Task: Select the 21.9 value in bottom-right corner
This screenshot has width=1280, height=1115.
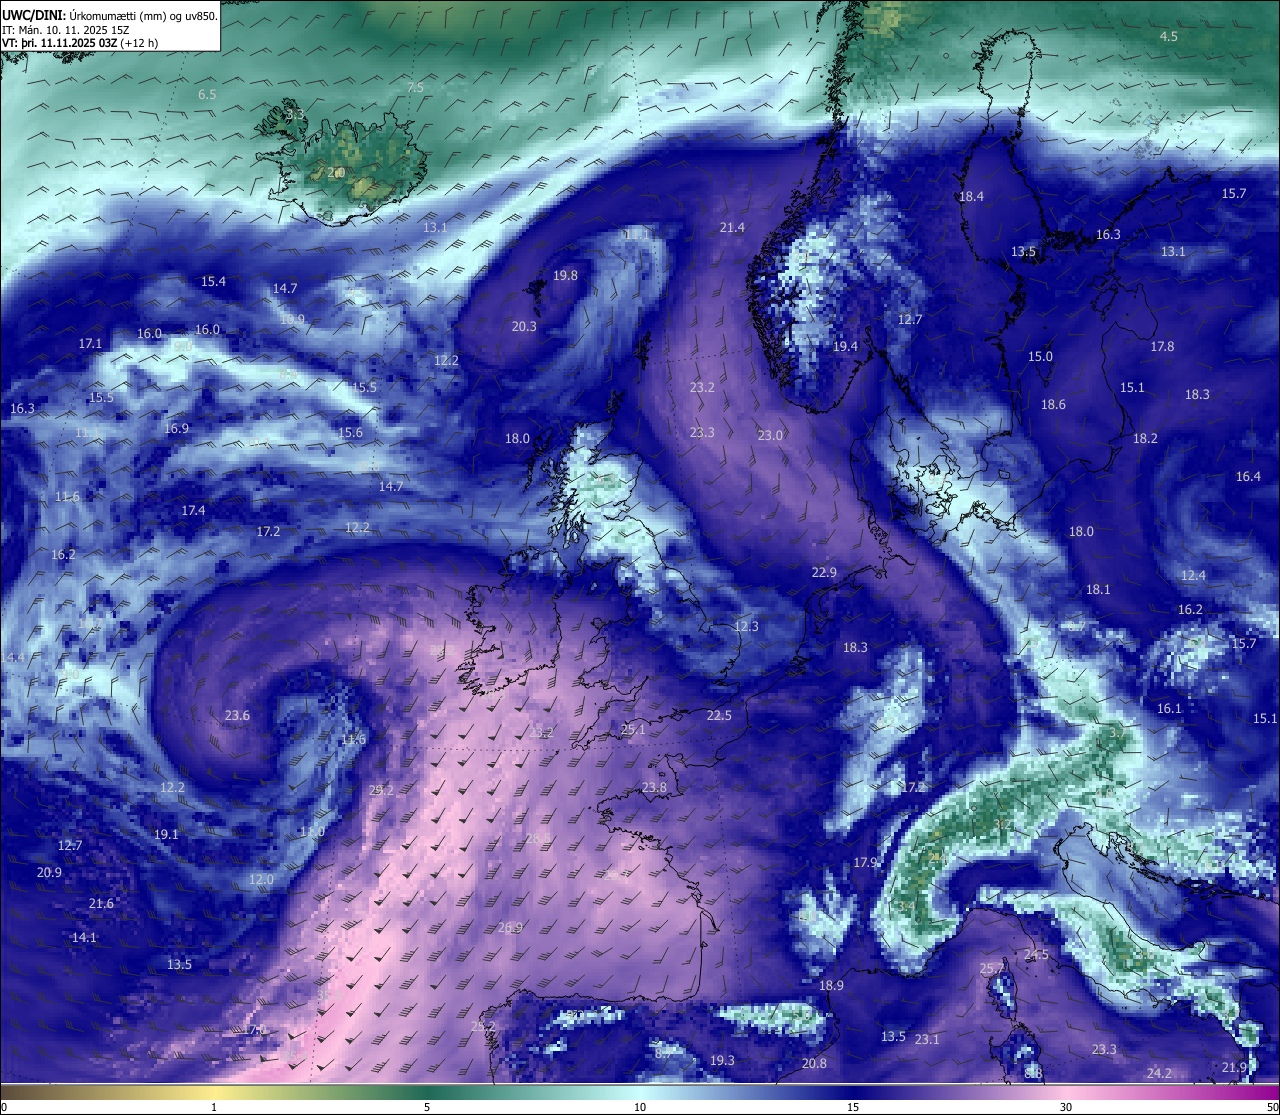Action: pos(1234,1068)
